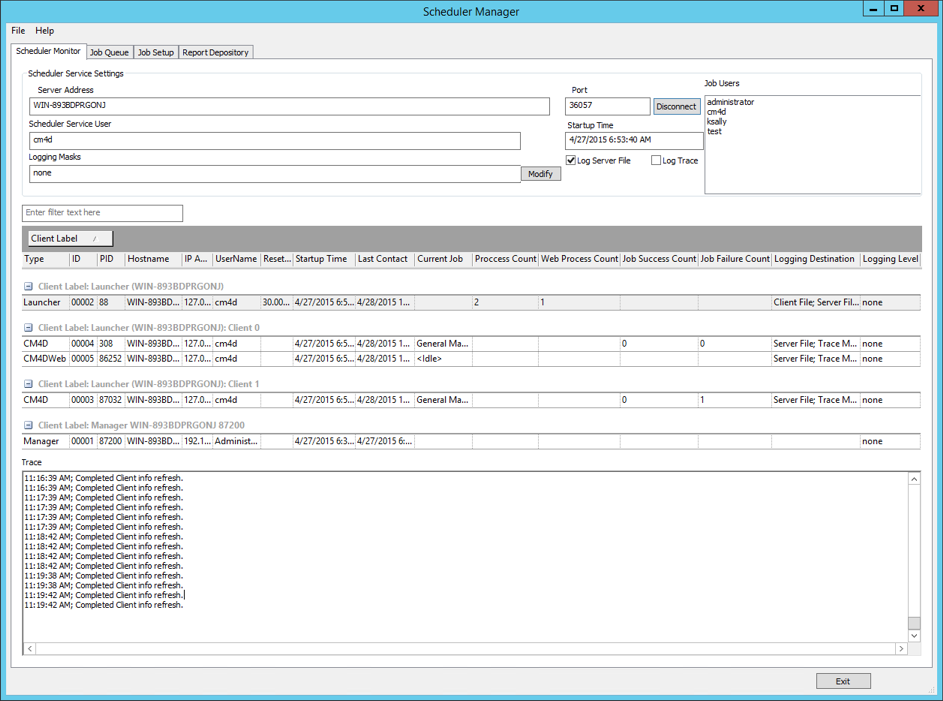The width and height of the screenshot is (943, 701).
Task: Collapse the Launcher Client 0 group
Action: pyautogui.click(x=28, y=328)
